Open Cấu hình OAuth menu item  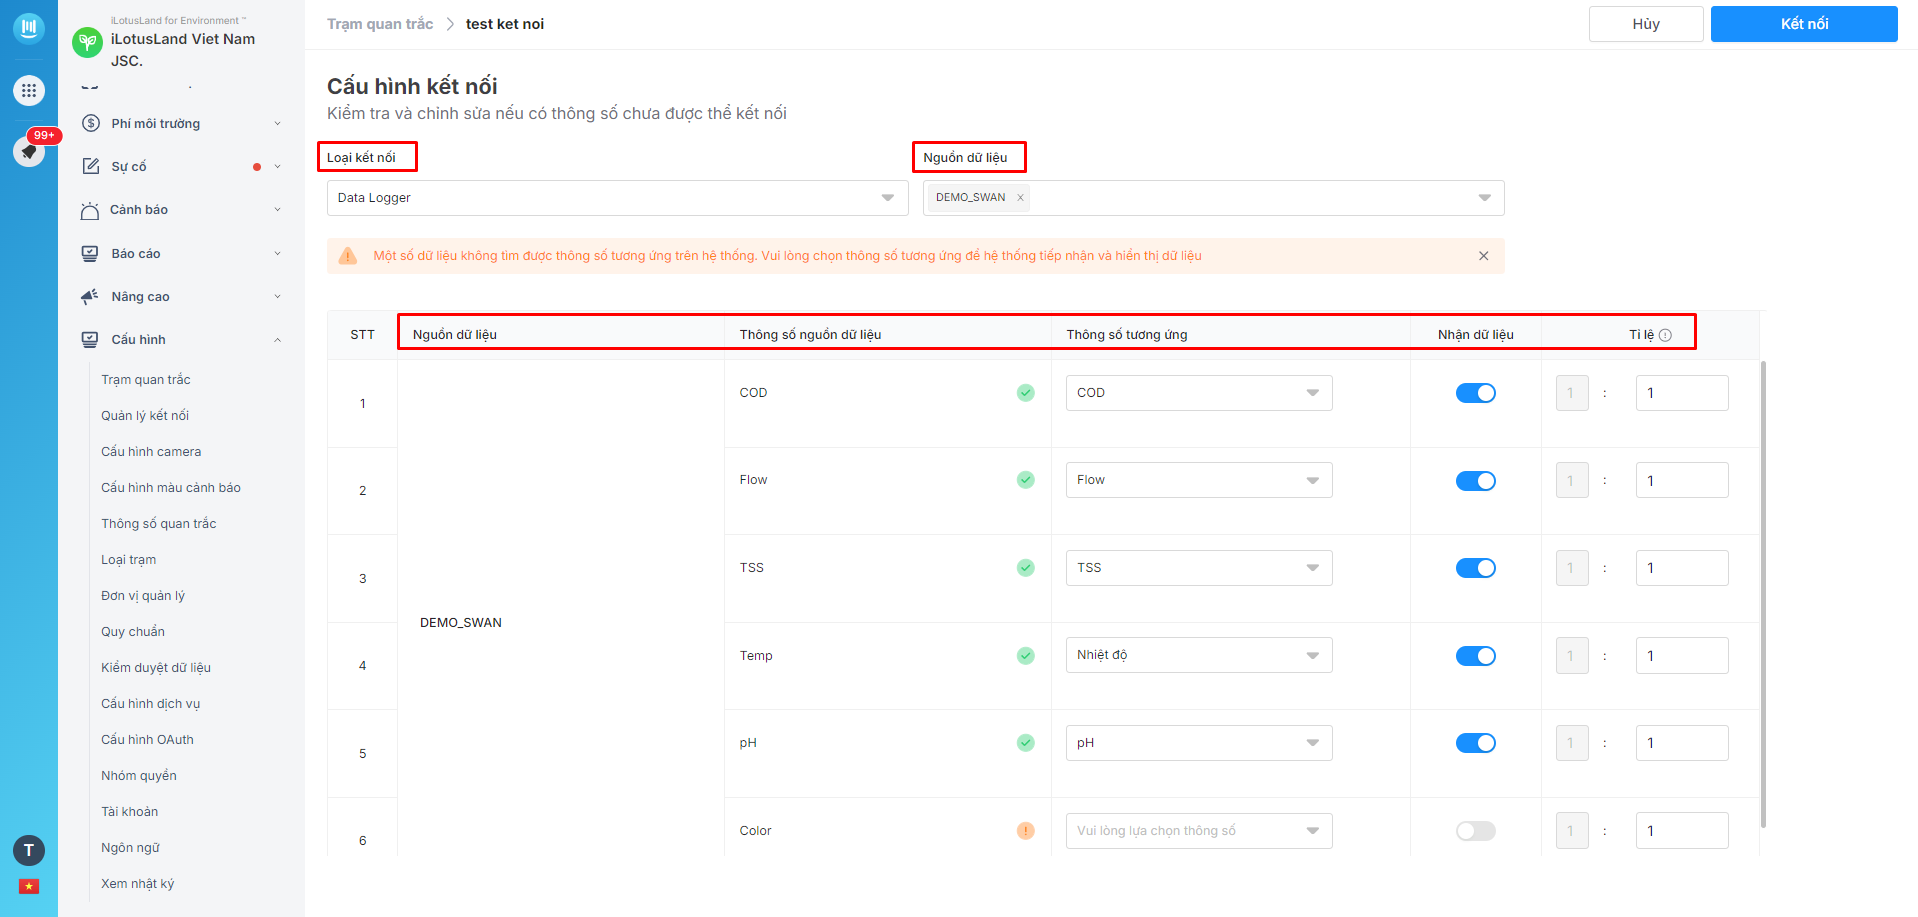pyautogui.click(x=148, y=740)
